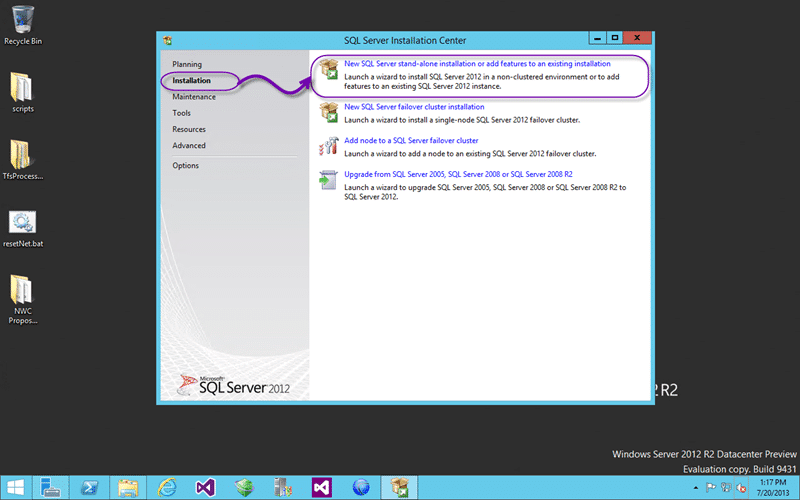This screenshot has width=800, height=500.
Task: Open the Windows Start button
Action: (x=16, y=488)
